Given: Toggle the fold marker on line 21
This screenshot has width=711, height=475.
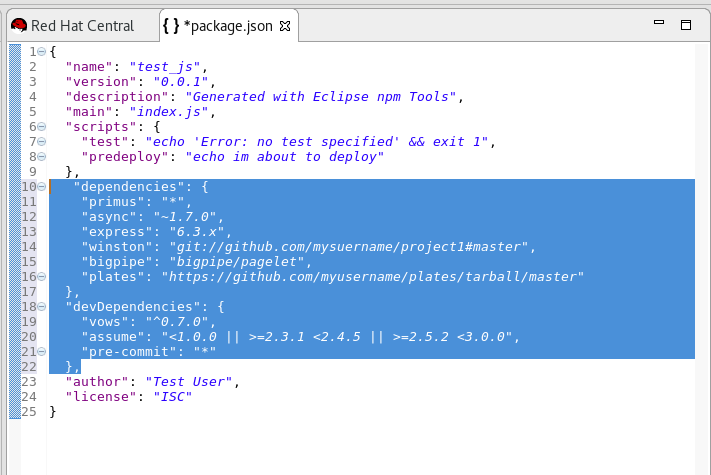Looking at the screenshot, I should tap(42, 351).
